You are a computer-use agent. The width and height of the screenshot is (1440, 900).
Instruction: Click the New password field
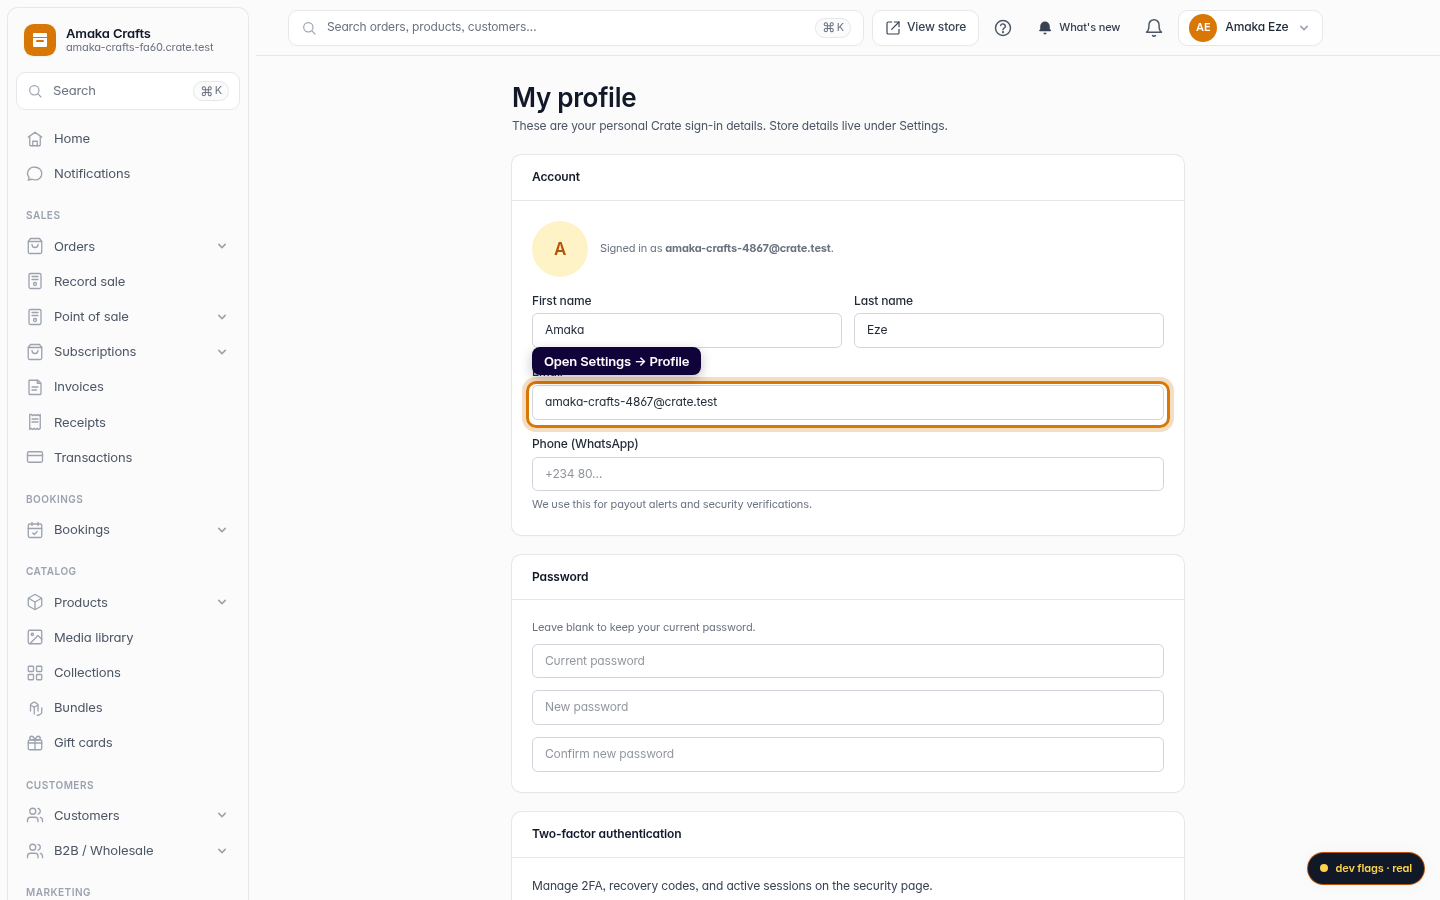tap(848, 707)
